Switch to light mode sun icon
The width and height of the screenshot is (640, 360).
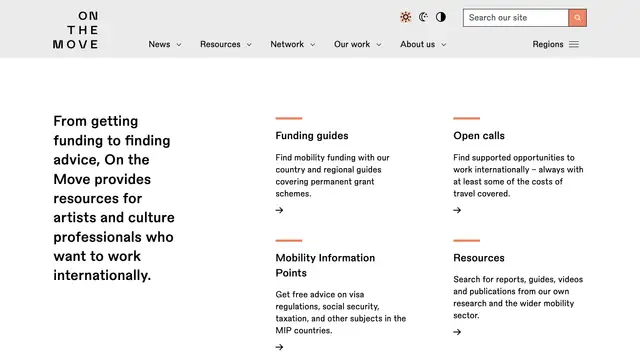pos(405,17)
